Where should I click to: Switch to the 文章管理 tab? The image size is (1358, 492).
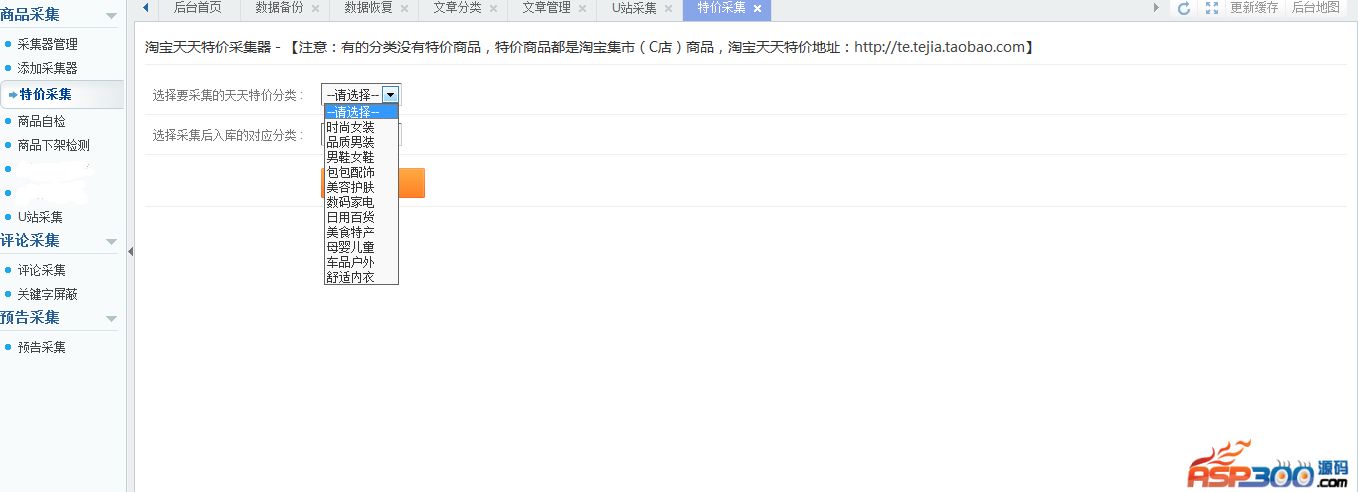(x=546, y=8)
